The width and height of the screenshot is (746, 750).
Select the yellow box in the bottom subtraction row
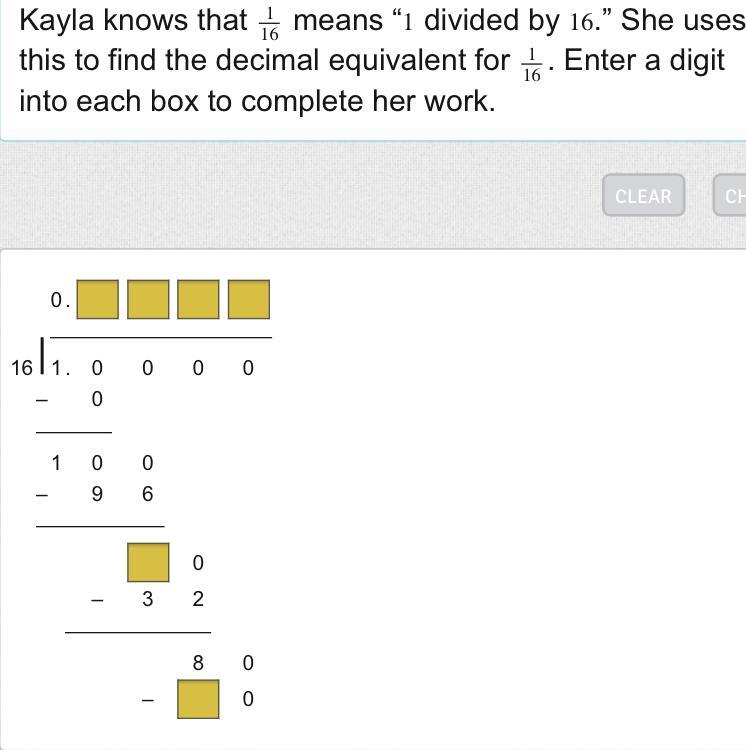pyautogui.click(x=198, y=699)
